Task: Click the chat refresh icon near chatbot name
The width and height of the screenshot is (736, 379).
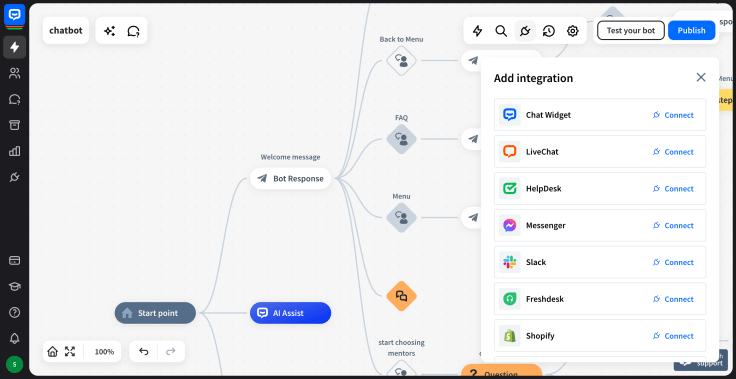Action: (x=133, y=31)
